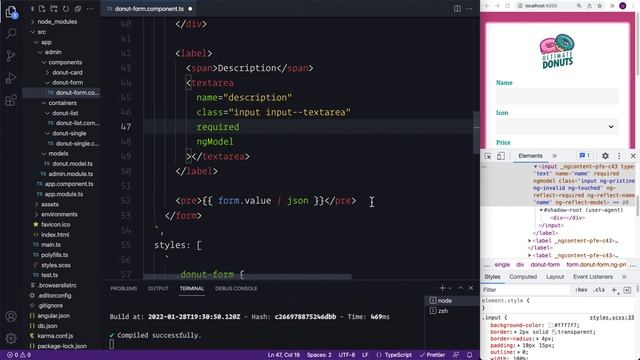Expand the border shorthand in .input rule
The width and height of the screenshot is (640, 360).
(516, 332)
